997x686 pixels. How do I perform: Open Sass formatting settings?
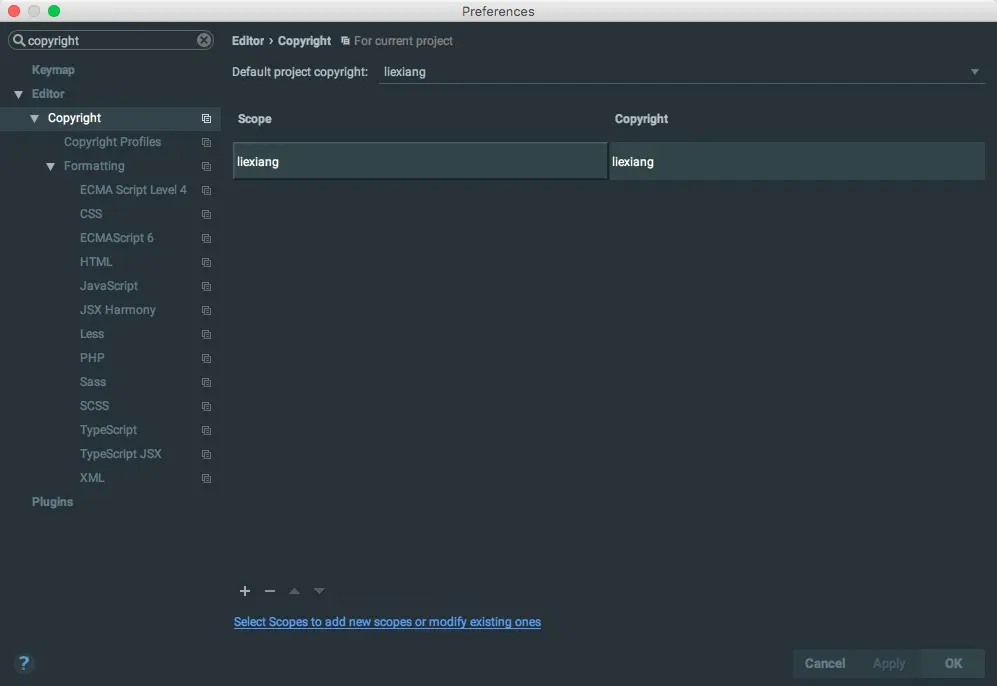tap(93, 382)
